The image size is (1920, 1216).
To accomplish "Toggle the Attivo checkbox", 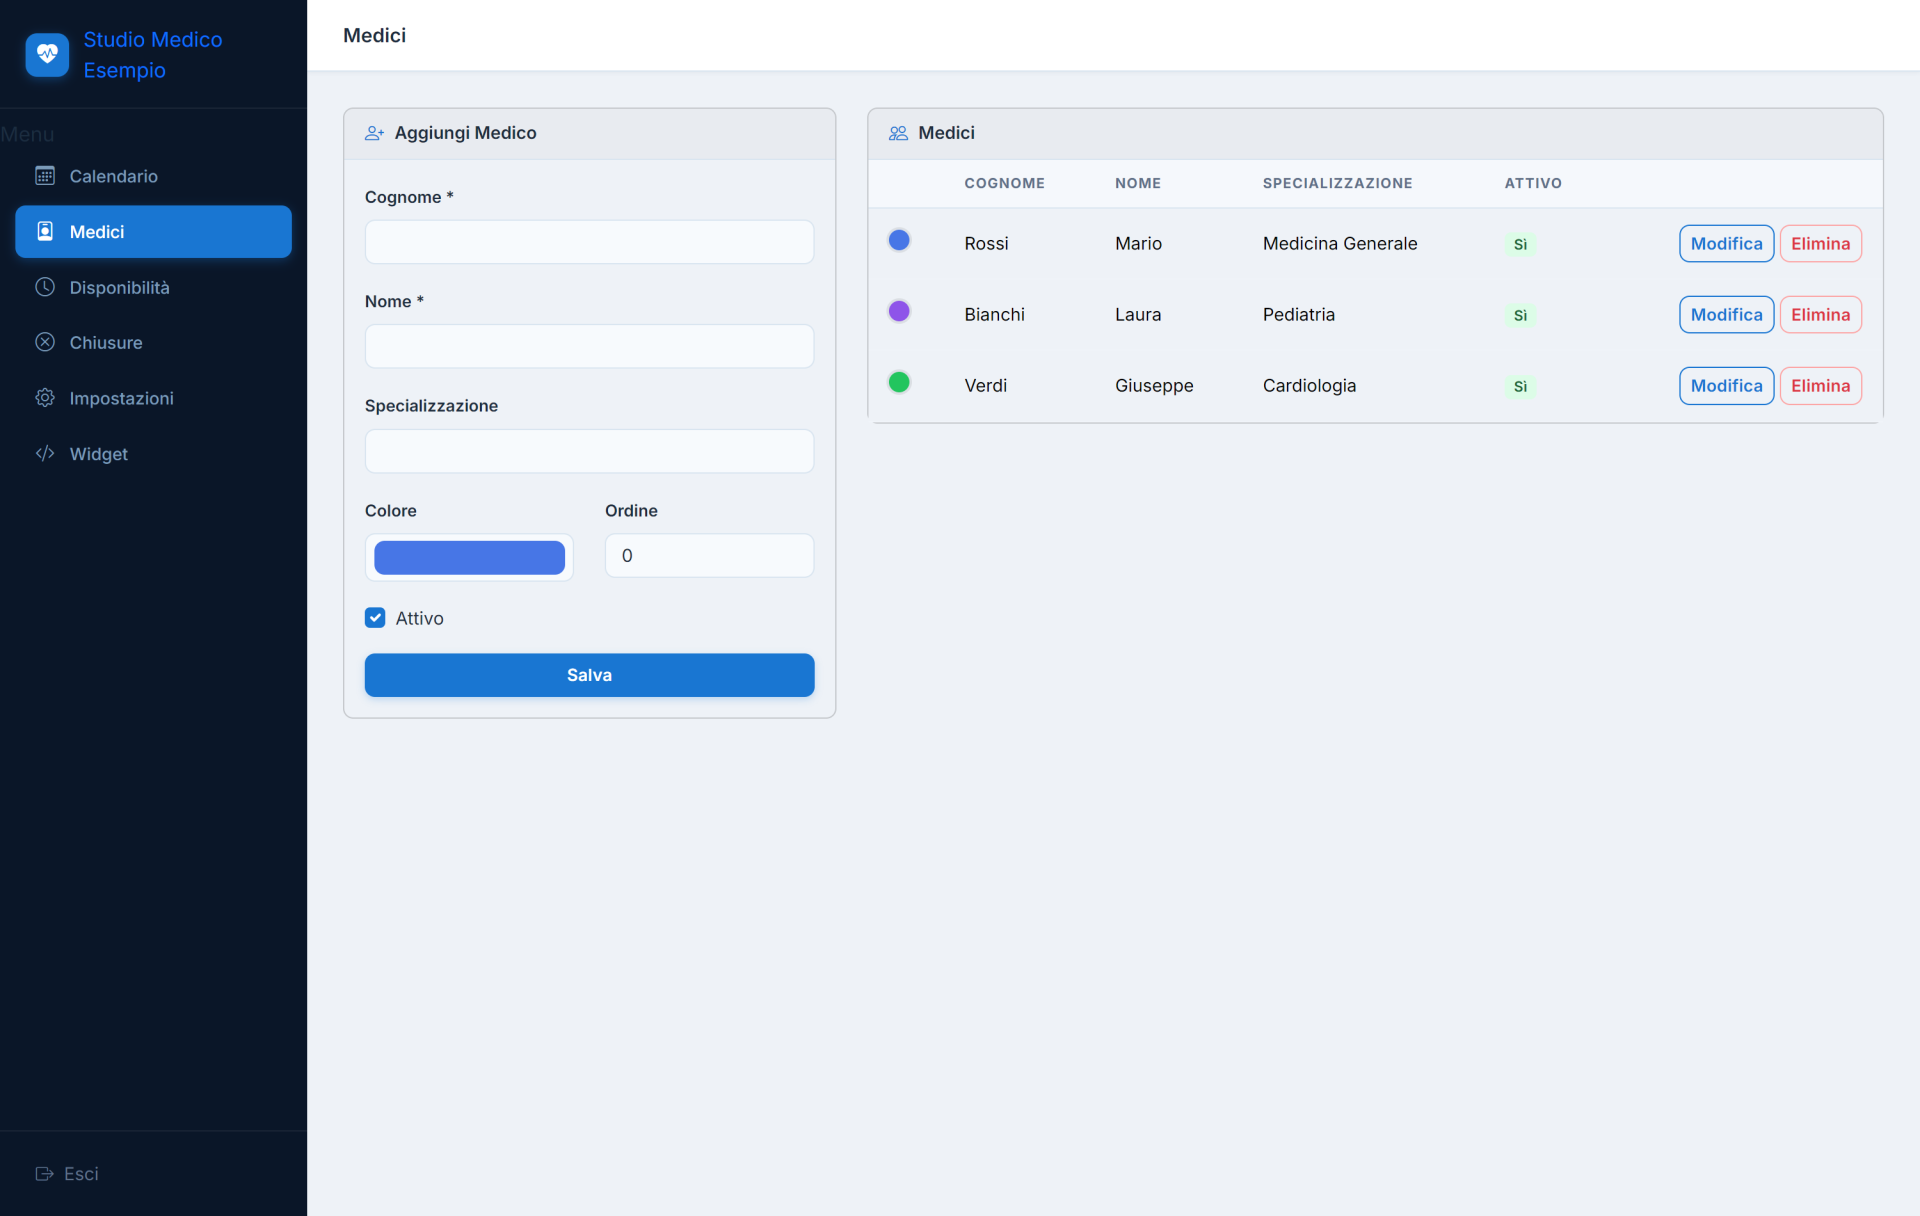I will coord(375,618).
